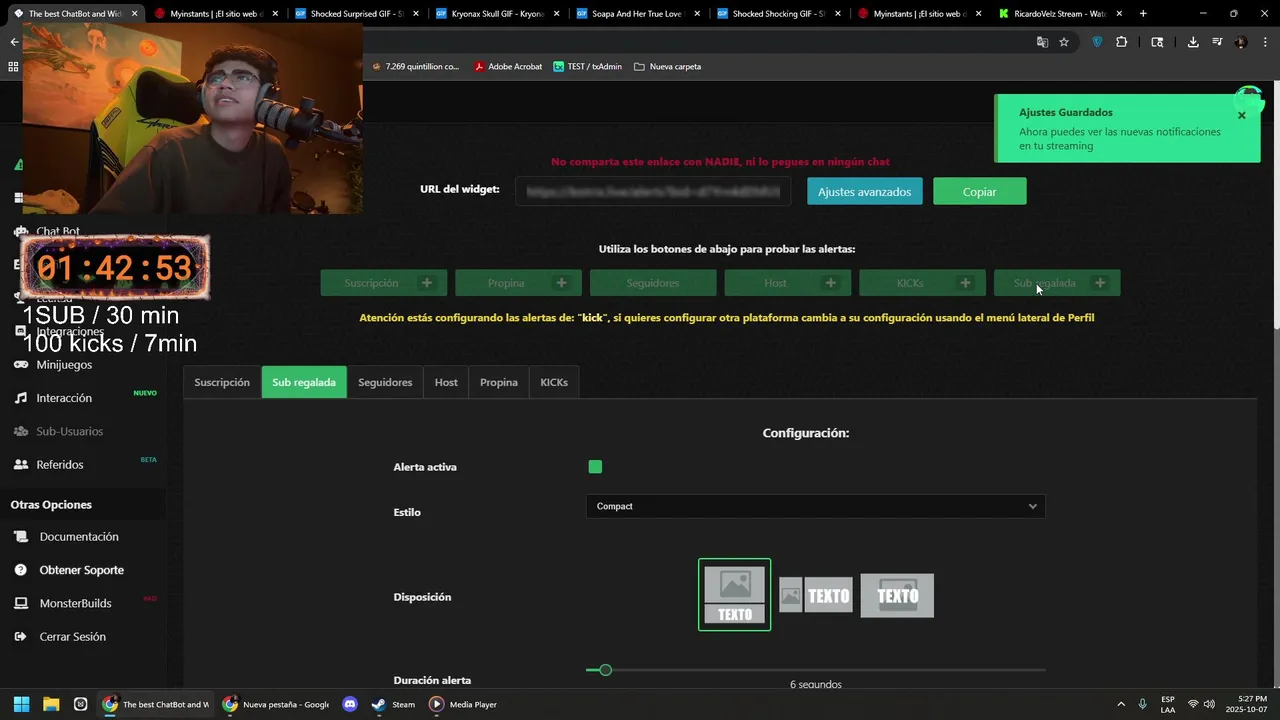Select text-over-image layout option
Image resolution: width=1280 pixels, height=720 pixels.
(x=897, y=596)
